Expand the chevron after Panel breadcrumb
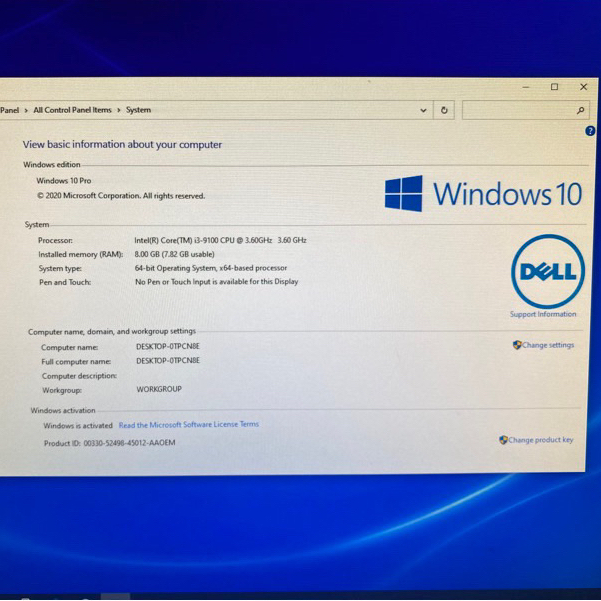 [26, 110]
